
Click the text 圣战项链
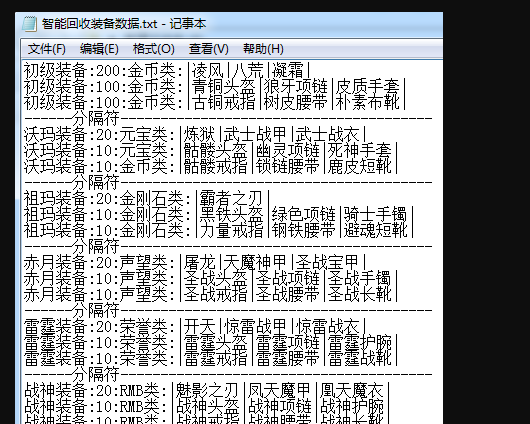click(288, 278)
